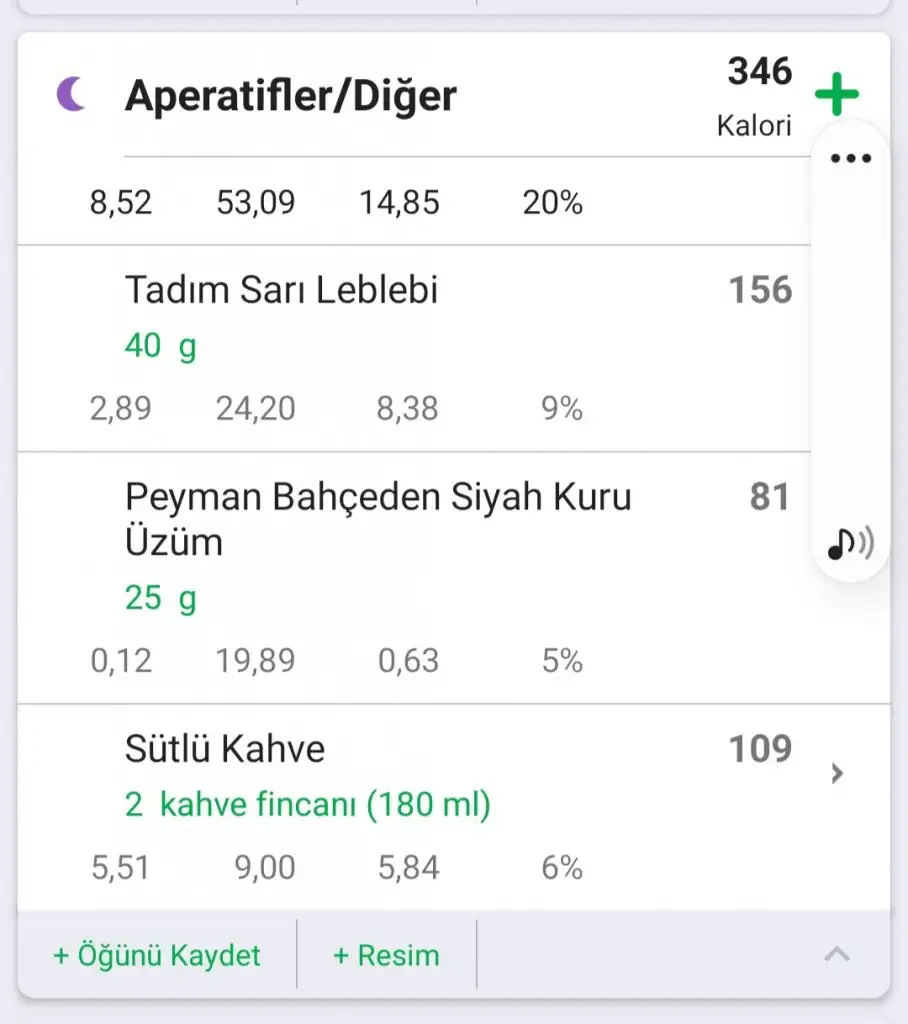908x1024 pixels.
Task: Tap the 346 Kalori meal total
Action: pyautogui.click(x=758, y=95)
